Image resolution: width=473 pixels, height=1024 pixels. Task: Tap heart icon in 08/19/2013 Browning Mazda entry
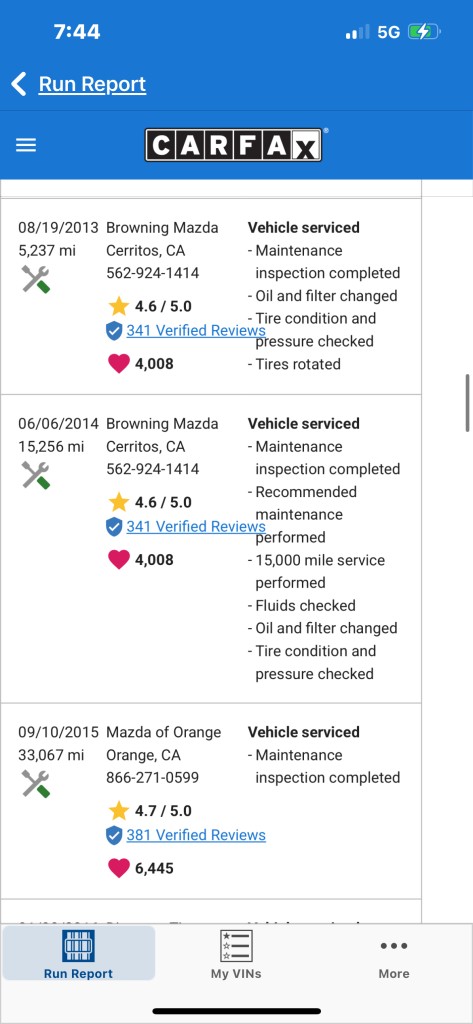tap(118, 364)
